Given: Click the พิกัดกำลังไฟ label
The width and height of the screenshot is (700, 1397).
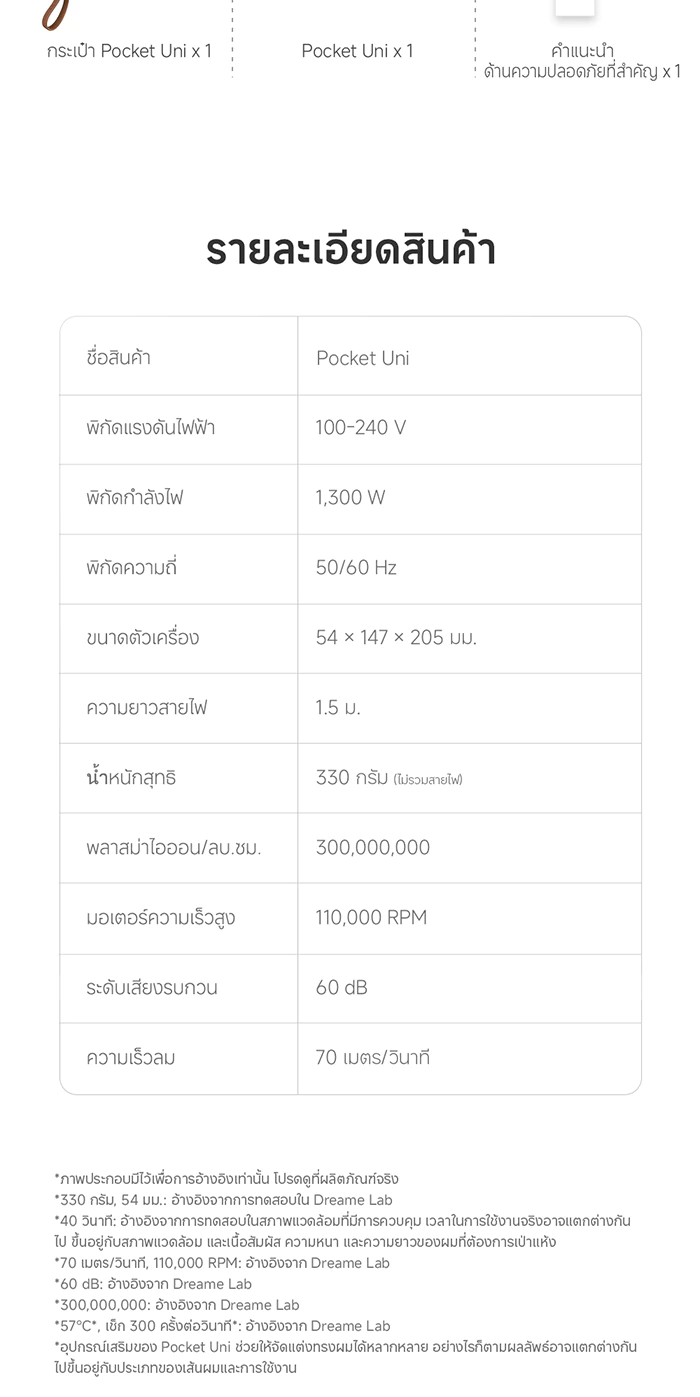Looking at the screenshot, I should (135, 497).
